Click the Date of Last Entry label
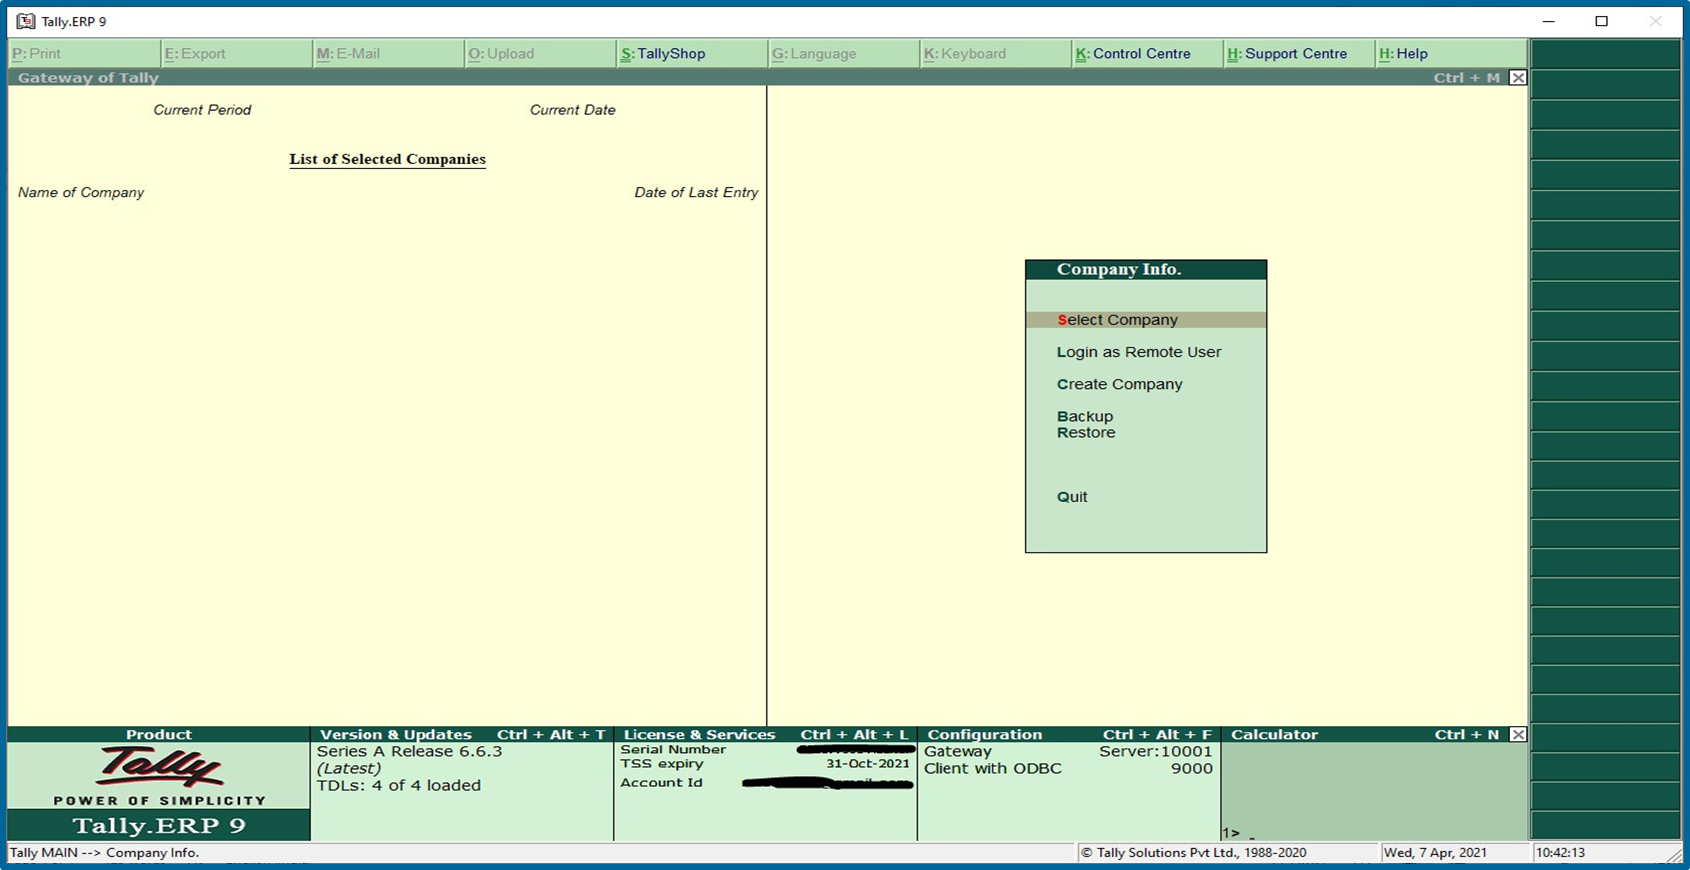 point(696,193)
